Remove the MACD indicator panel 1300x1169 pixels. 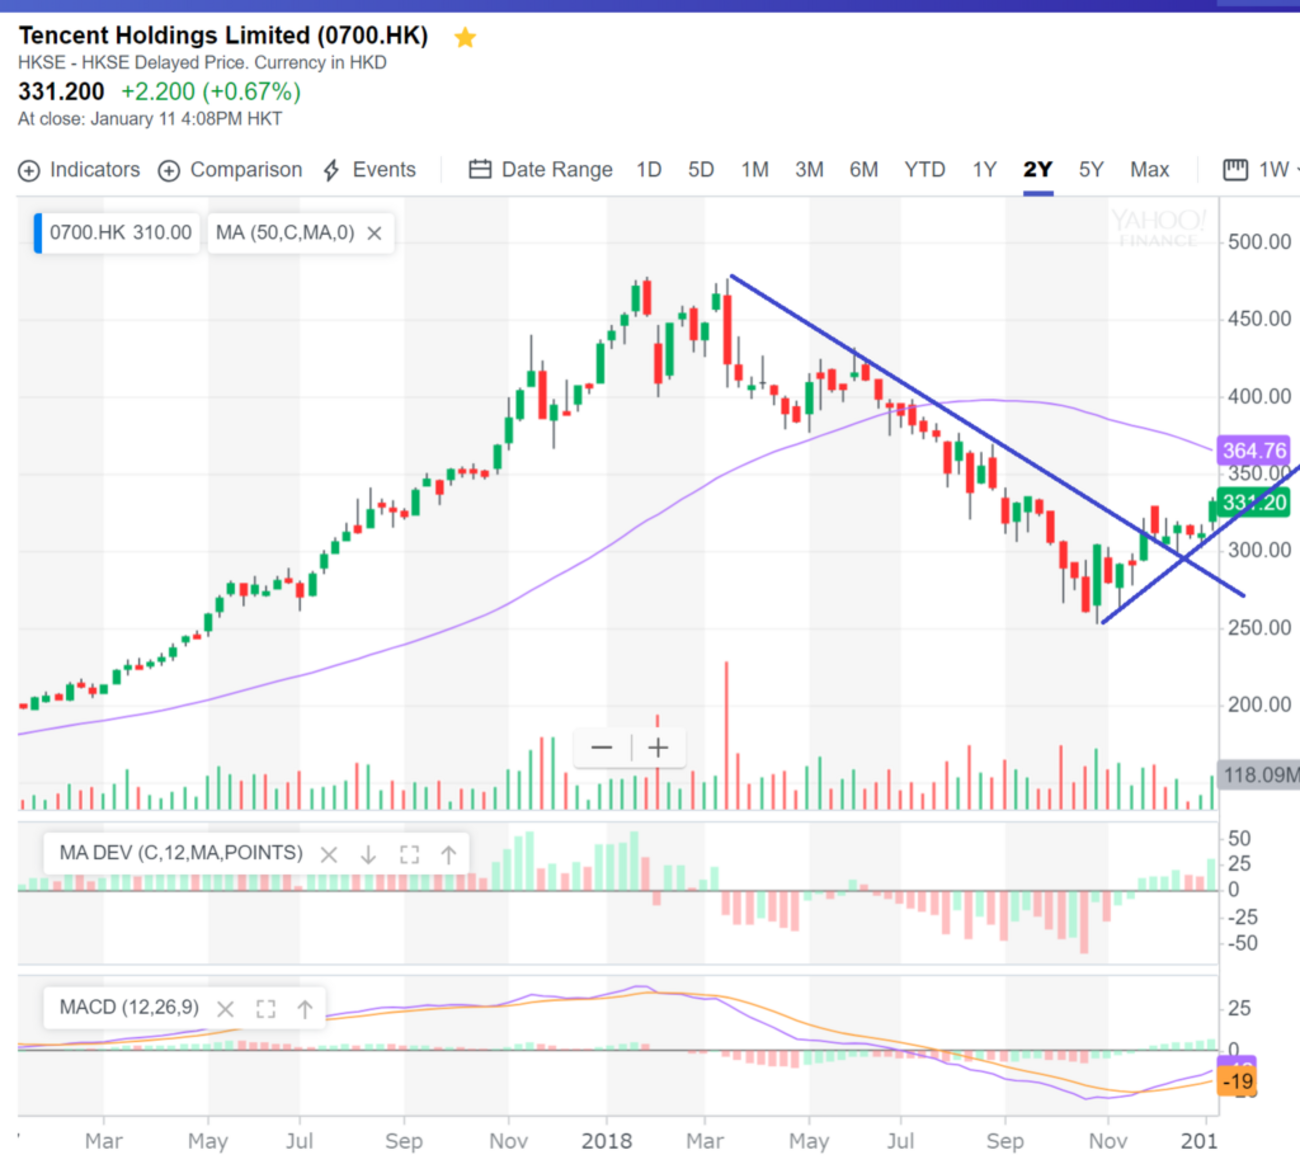click(226, 1009)
